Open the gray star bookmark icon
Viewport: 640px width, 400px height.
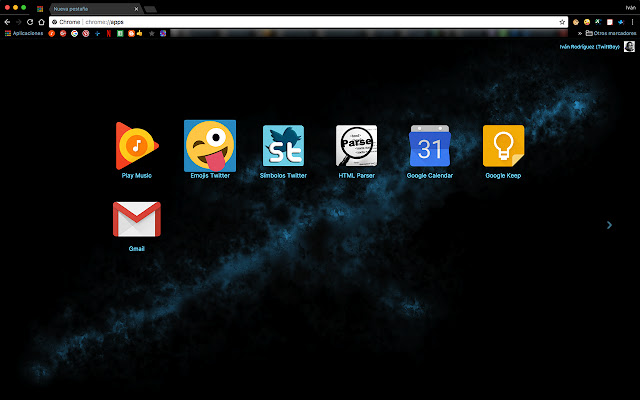click(152, 33)
